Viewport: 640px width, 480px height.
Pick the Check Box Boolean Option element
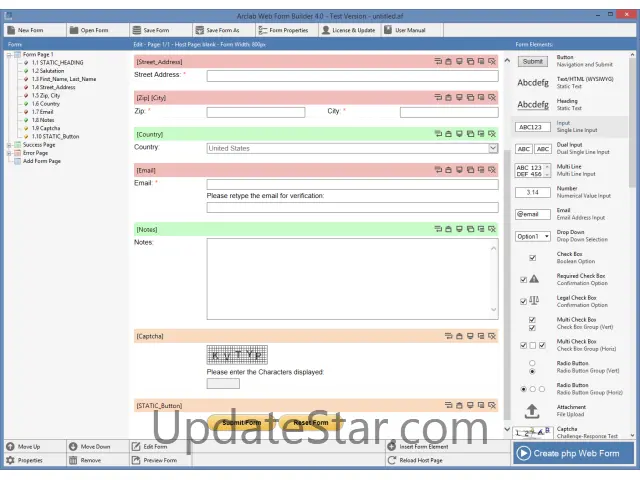coord(570,258)
